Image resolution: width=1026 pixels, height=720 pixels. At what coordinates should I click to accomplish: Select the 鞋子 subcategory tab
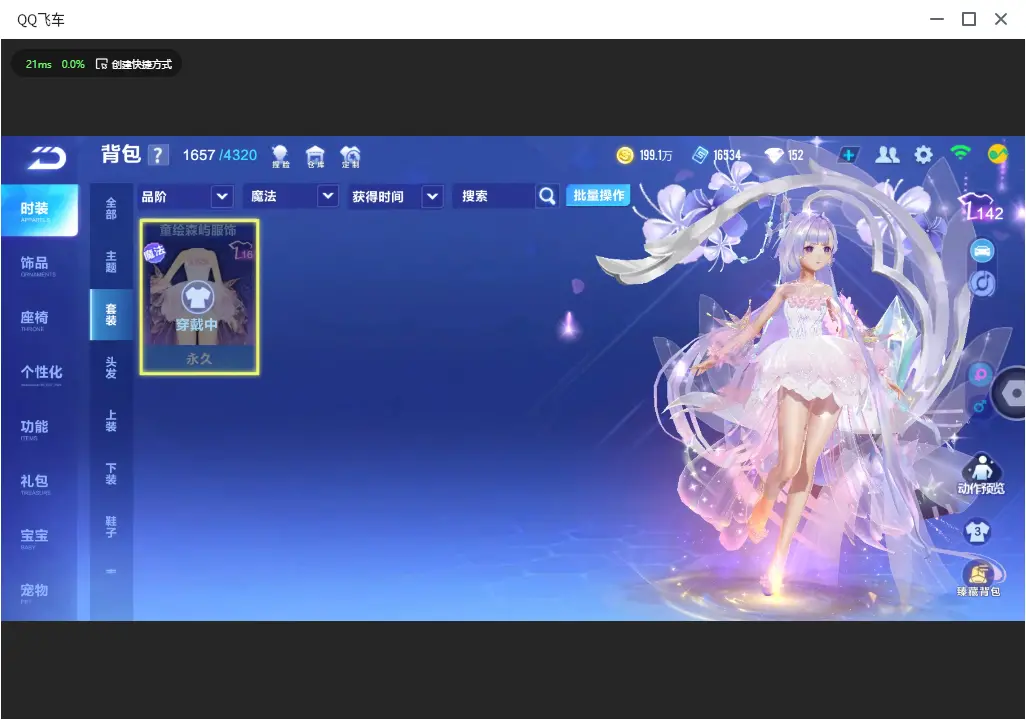click(x=111, y=527)
